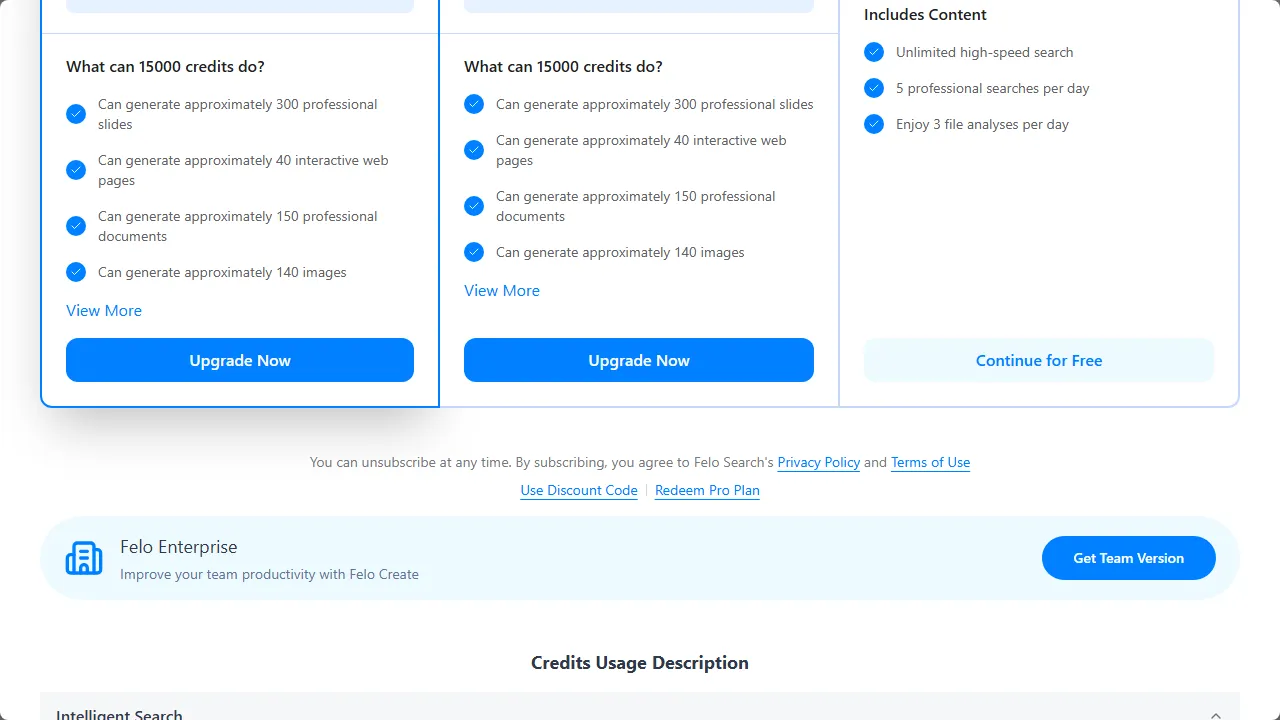This screenshot has width=1280, height=720.
Task: Open the Privacy Policy link
Action: (819, 462)
